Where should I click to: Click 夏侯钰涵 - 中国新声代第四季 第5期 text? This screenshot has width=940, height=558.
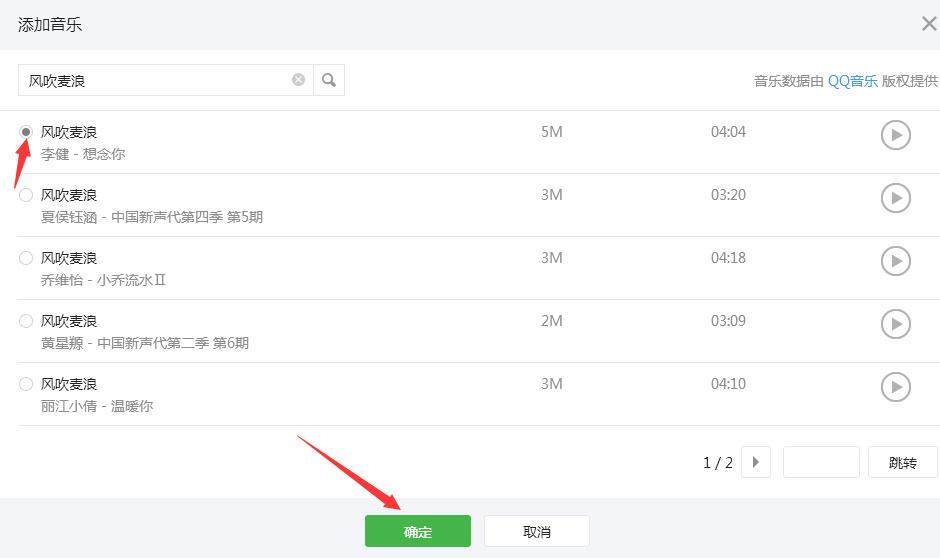point(152,217)
